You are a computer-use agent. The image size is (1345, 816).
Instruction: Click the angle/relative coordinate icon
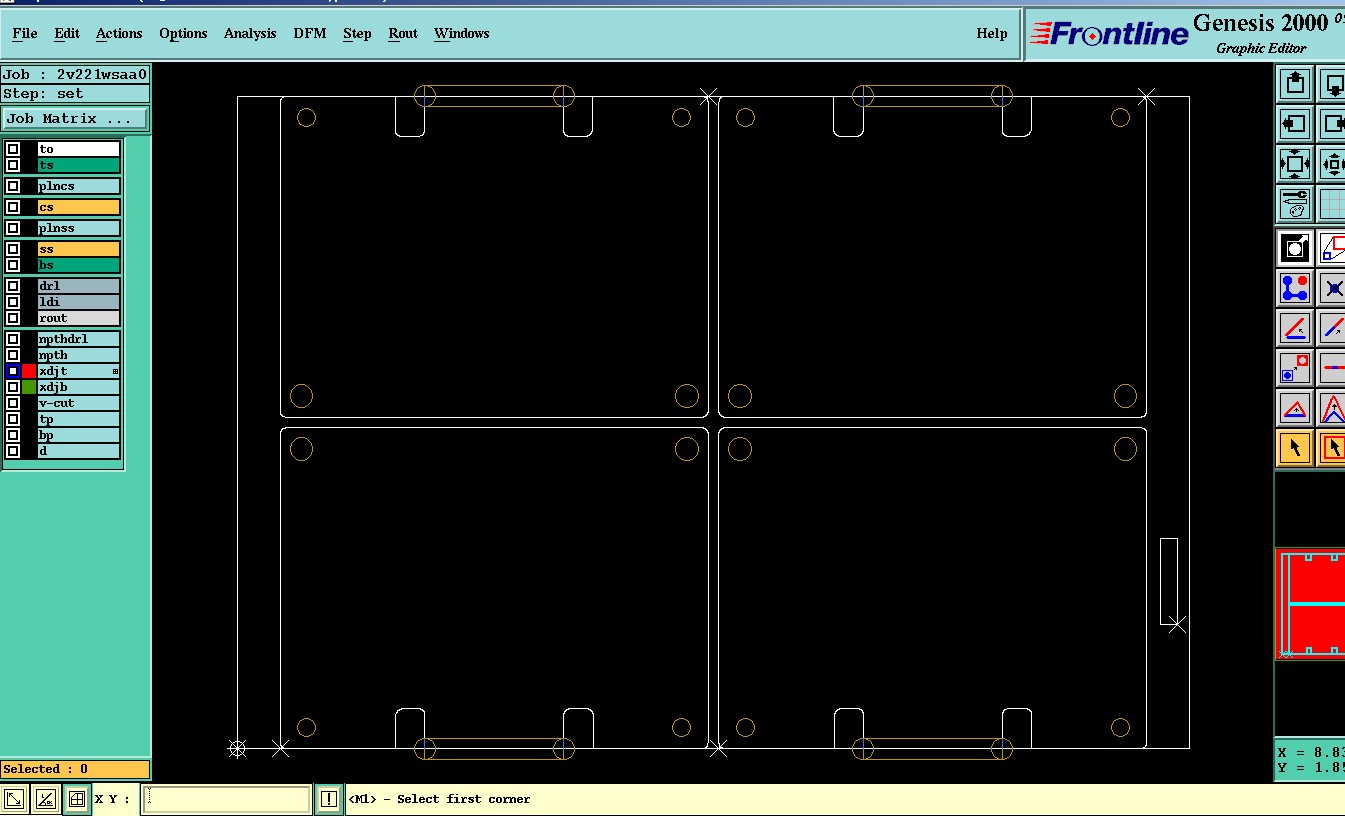[45, 799]
